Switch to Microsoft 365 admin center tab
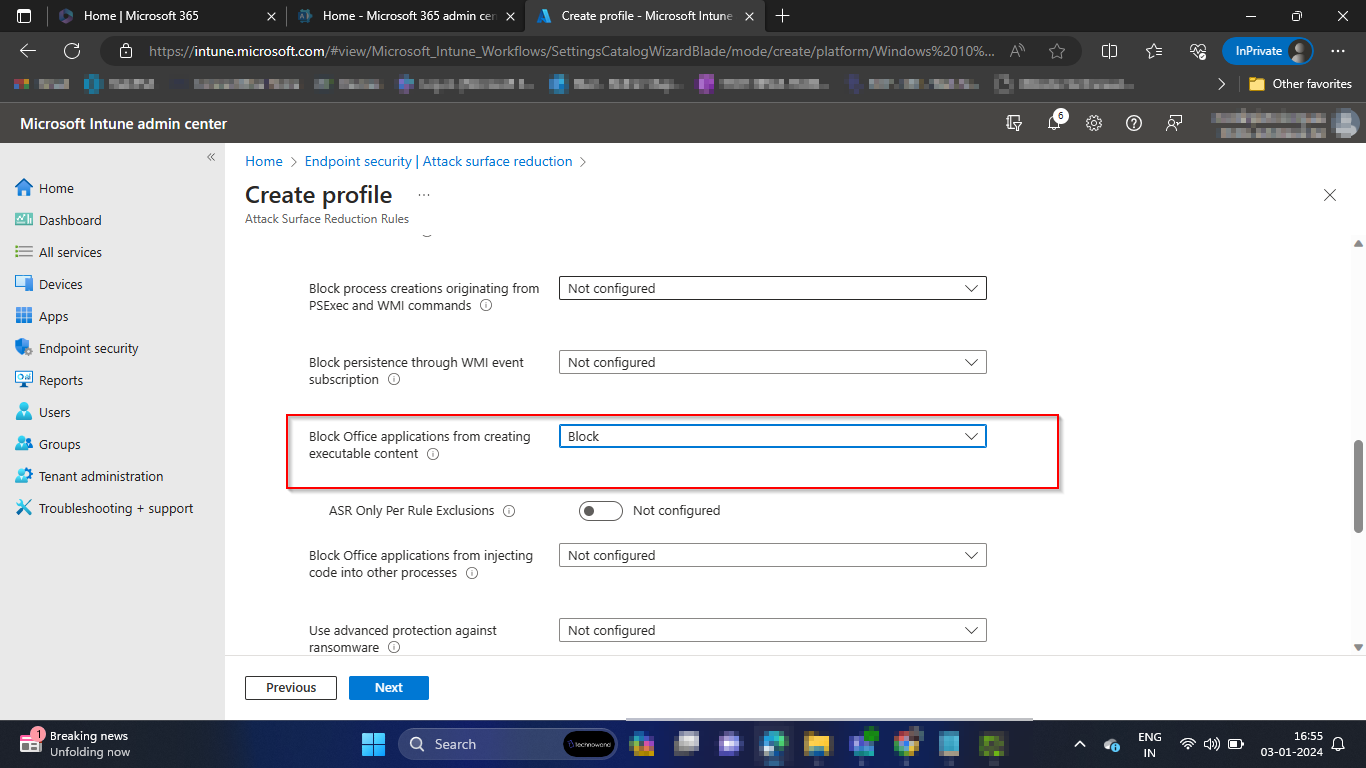1366x768 pixels. click(x=407, y=16)
